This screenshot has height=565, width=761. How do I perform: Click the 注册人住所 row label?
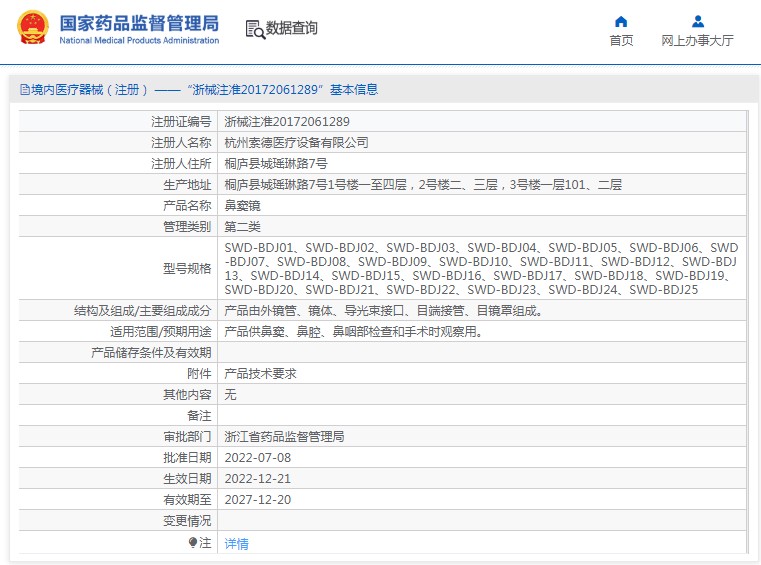pos(181,164)
